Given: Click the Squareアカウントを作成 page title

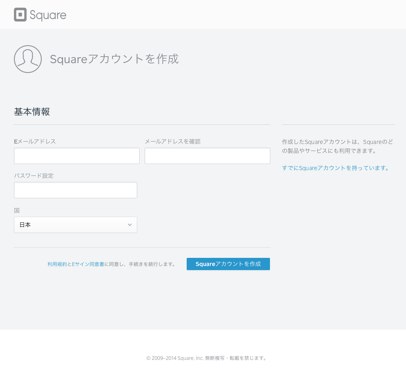Looking at the screenshot, I should [114, 59].
